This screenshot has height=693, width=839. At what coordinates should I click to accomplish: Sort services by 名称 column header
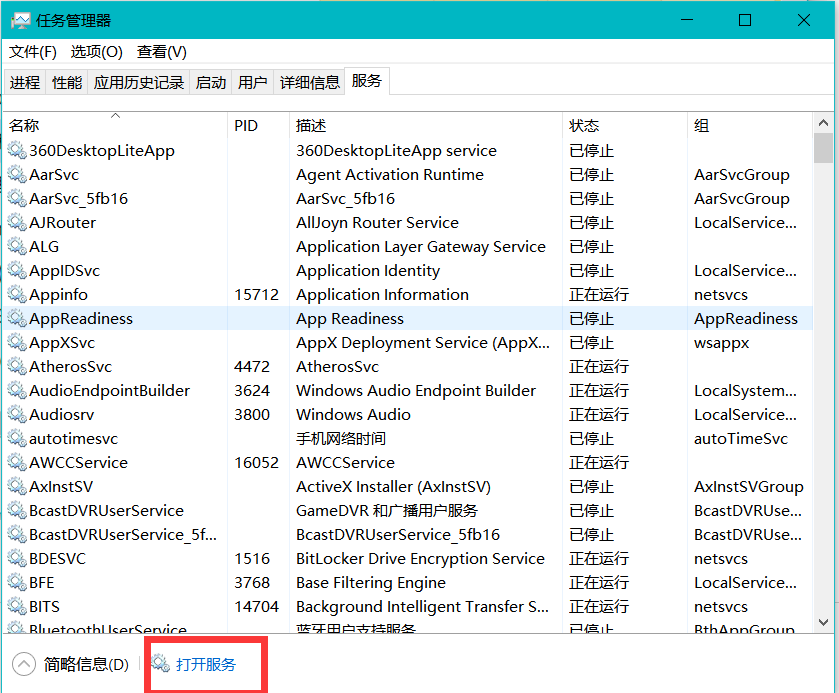coord(116,125)
